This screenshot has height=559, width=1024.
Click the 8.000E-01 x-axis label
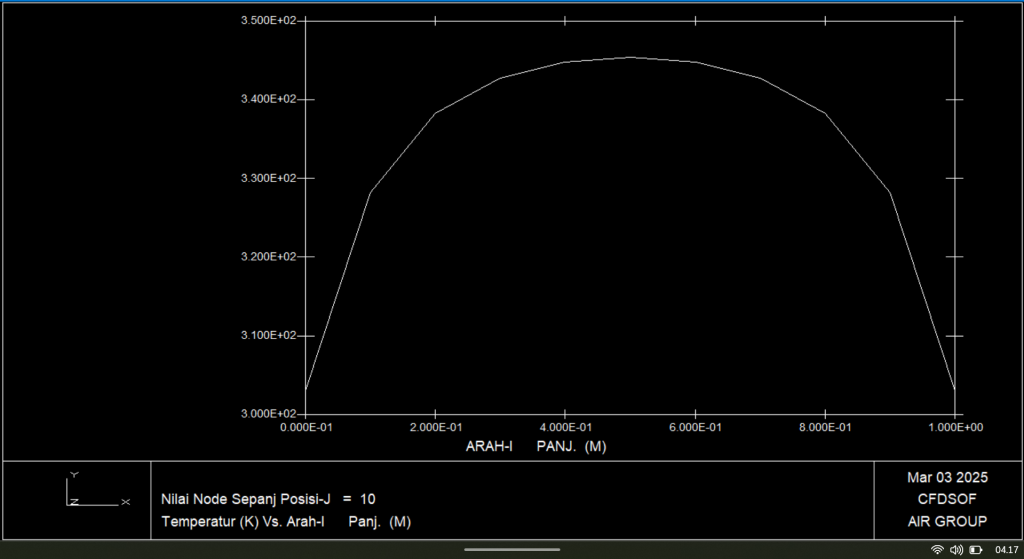click(x=825, y=428)
